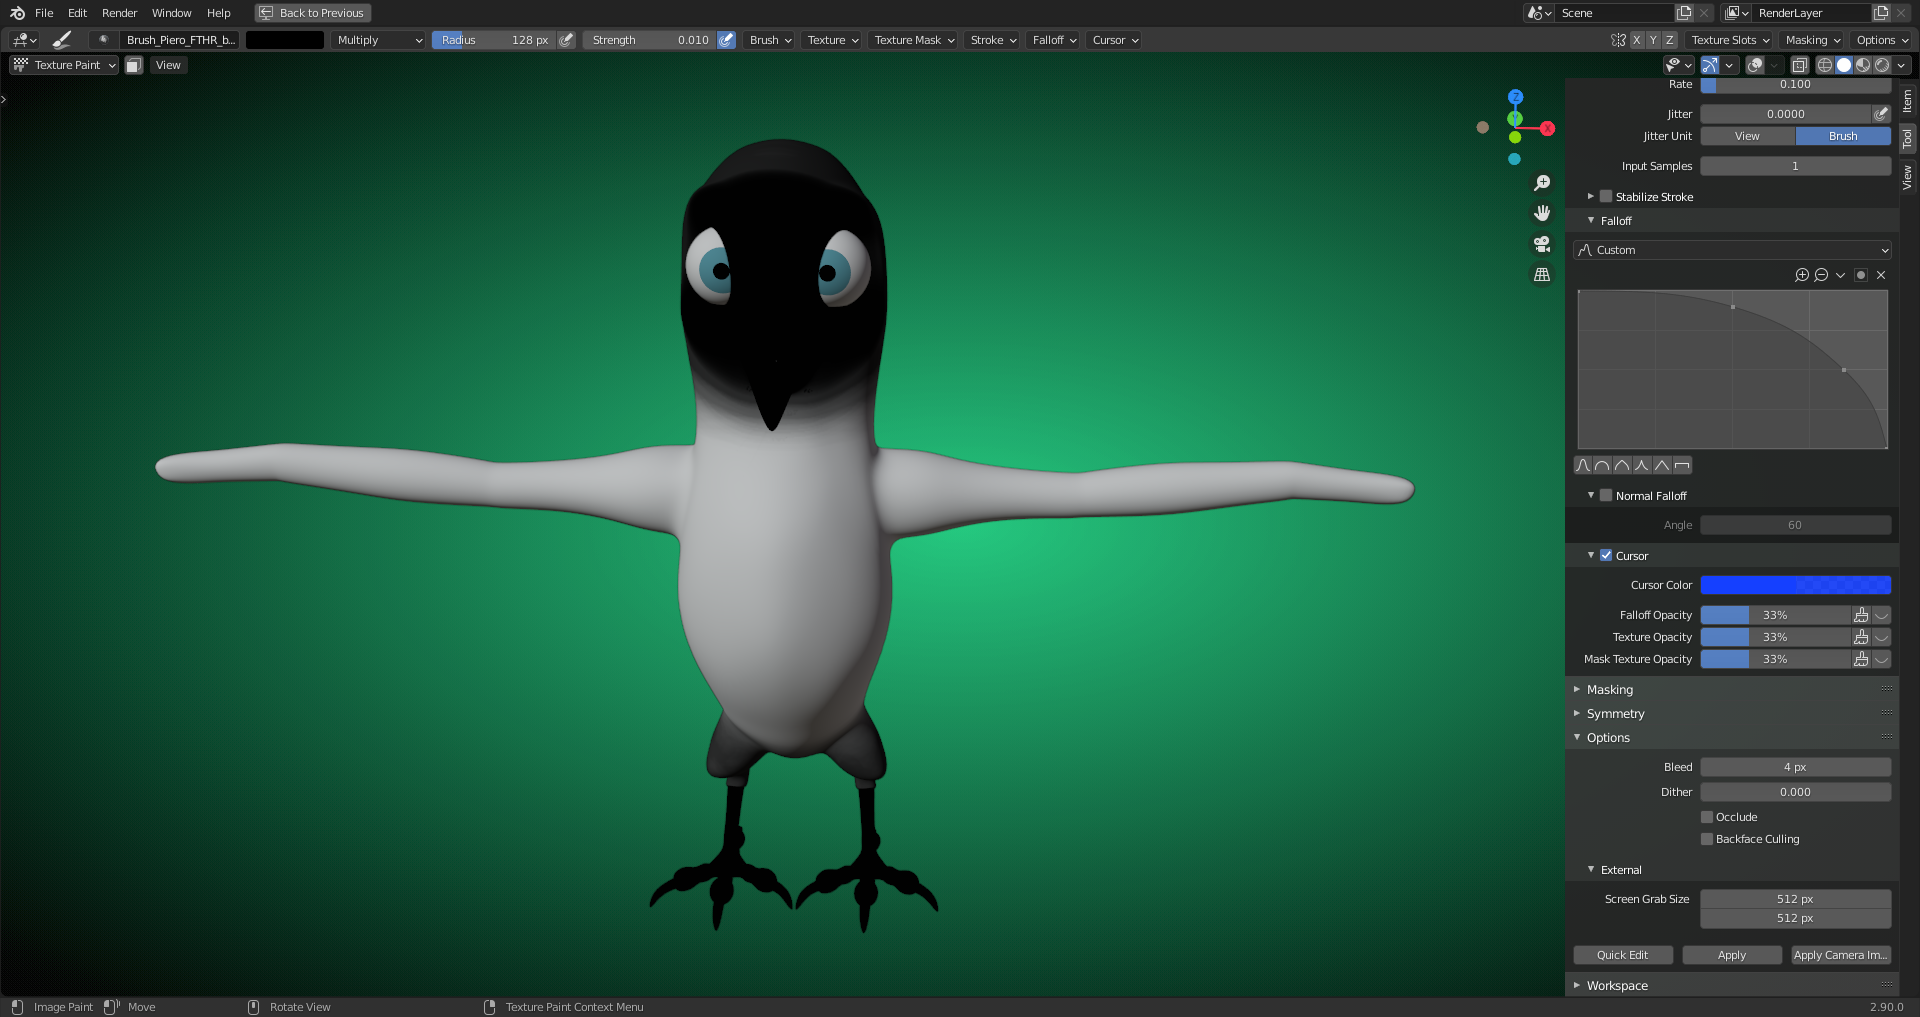Image resolution: width=1920 pixels, height=1017 pixels.
Task: Disable the Cursor checkbox
Action: pyautogui.click(x=1606, y=556)
